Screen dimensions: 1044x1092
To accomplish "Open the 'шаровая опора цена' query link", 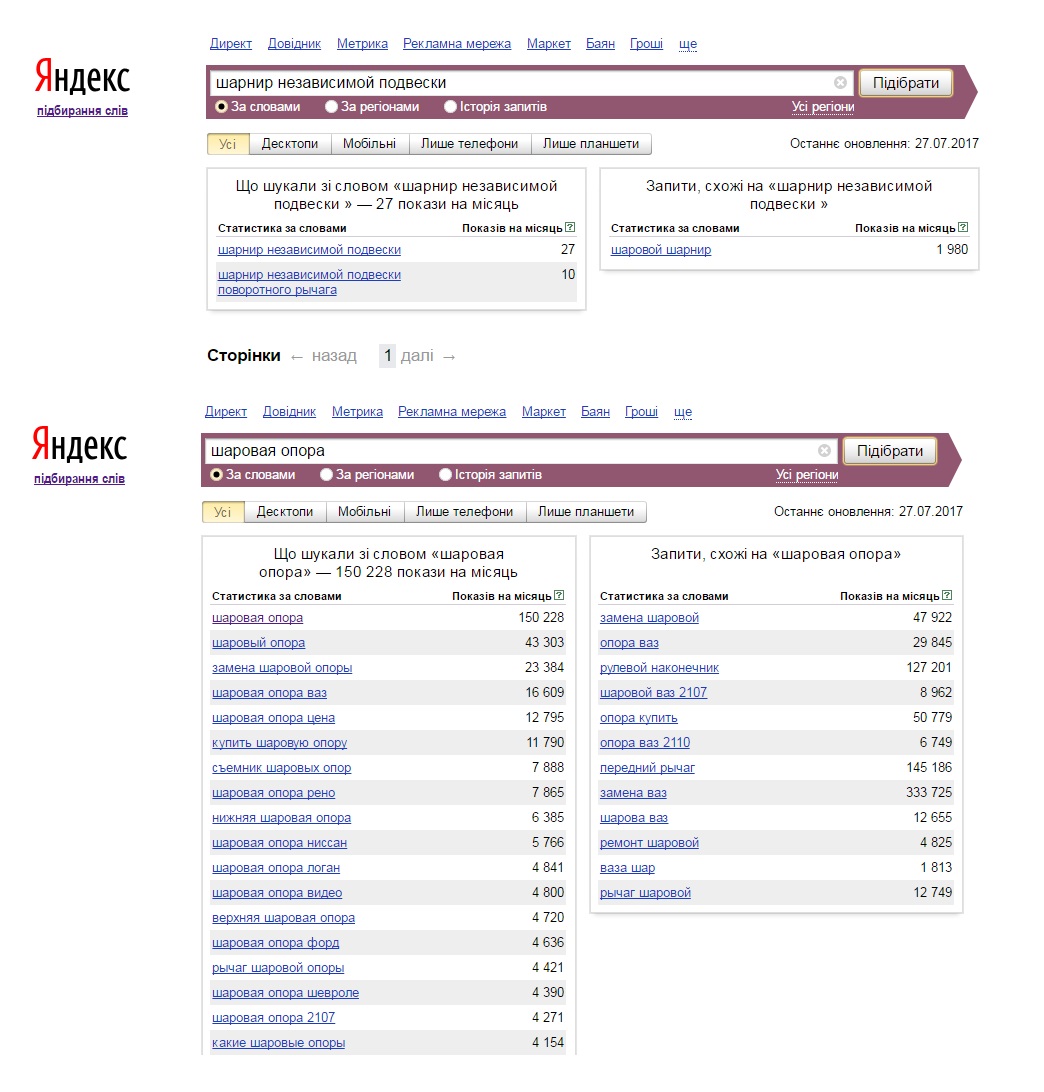I will click(x=274, y=718).
